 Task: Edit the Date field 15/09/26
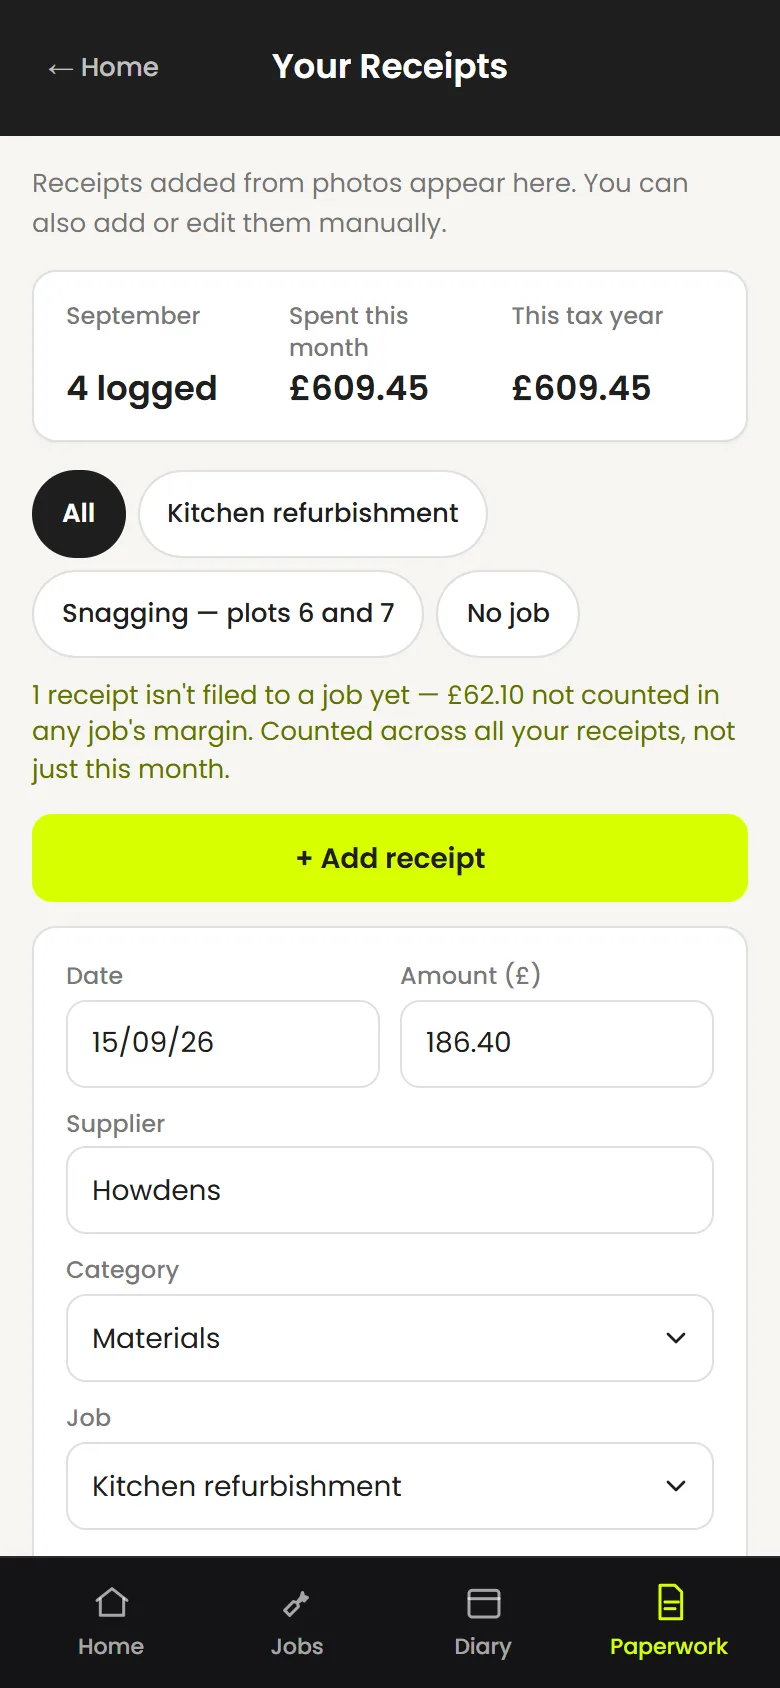click(223, 1043)
